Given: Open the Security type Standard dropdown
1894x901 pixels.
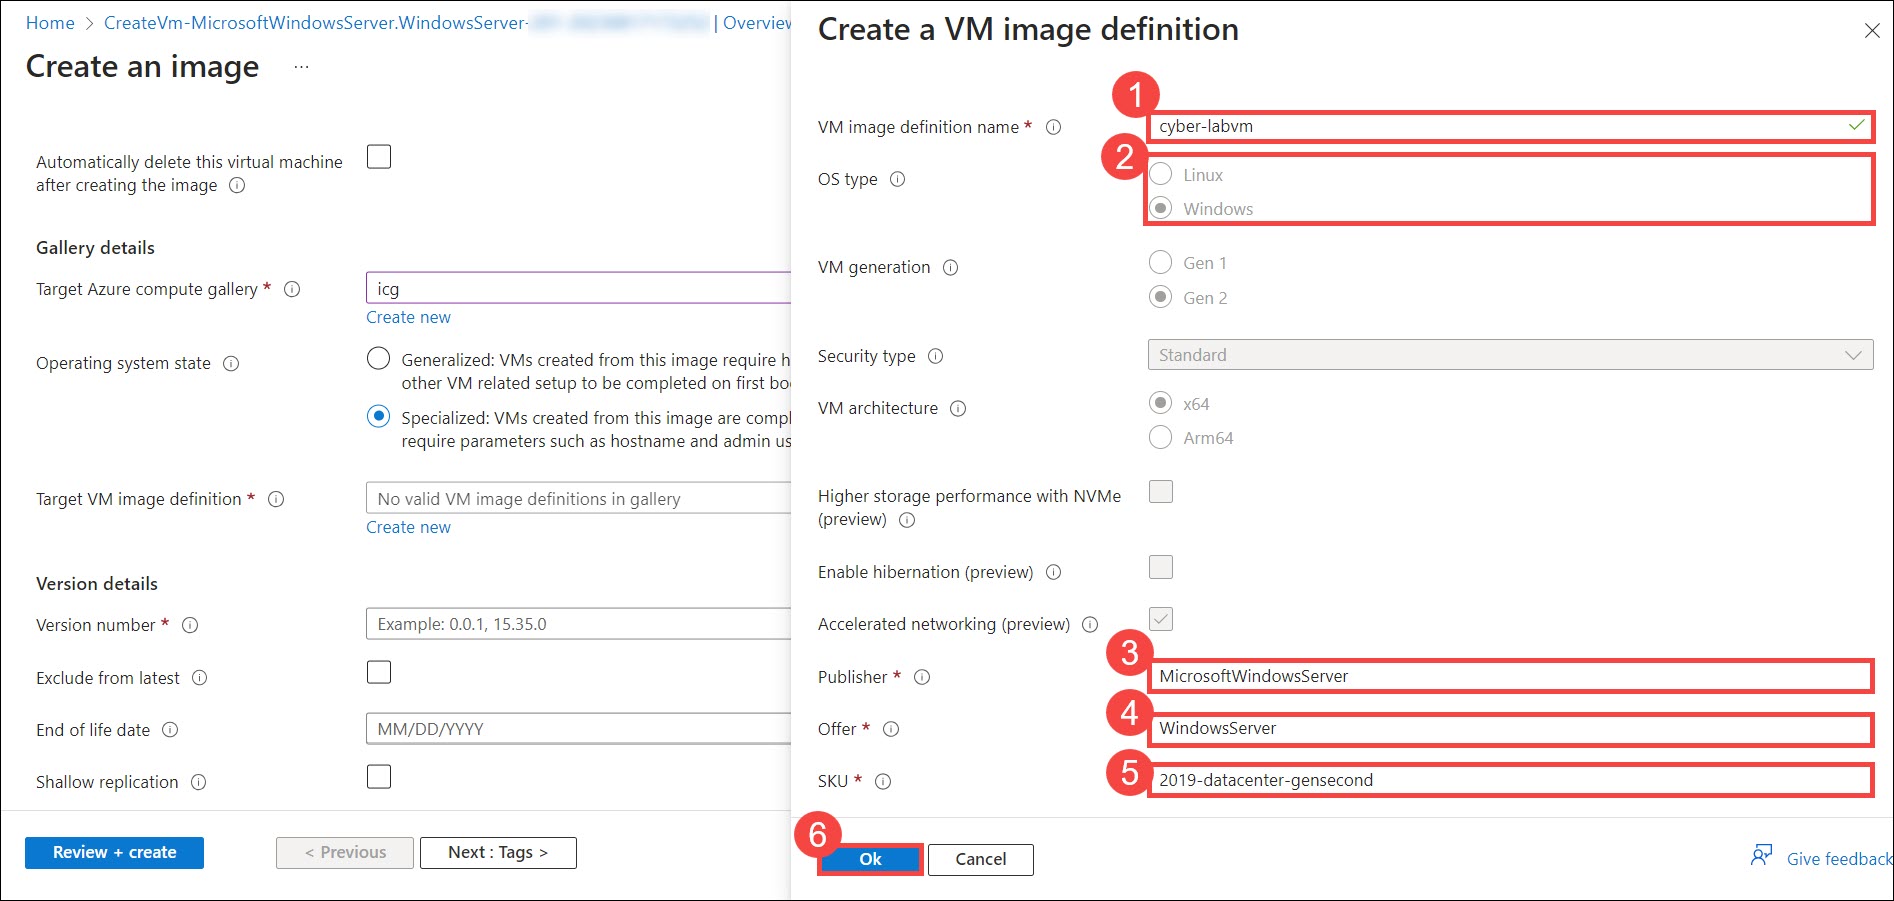Looking at the screenshot, I should tap(1510, 355).
